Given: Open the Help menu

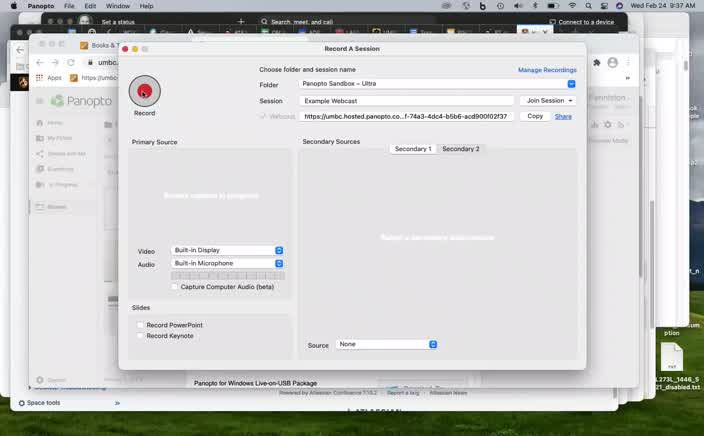Looking at the screenshot, I should tap(146, 6).
